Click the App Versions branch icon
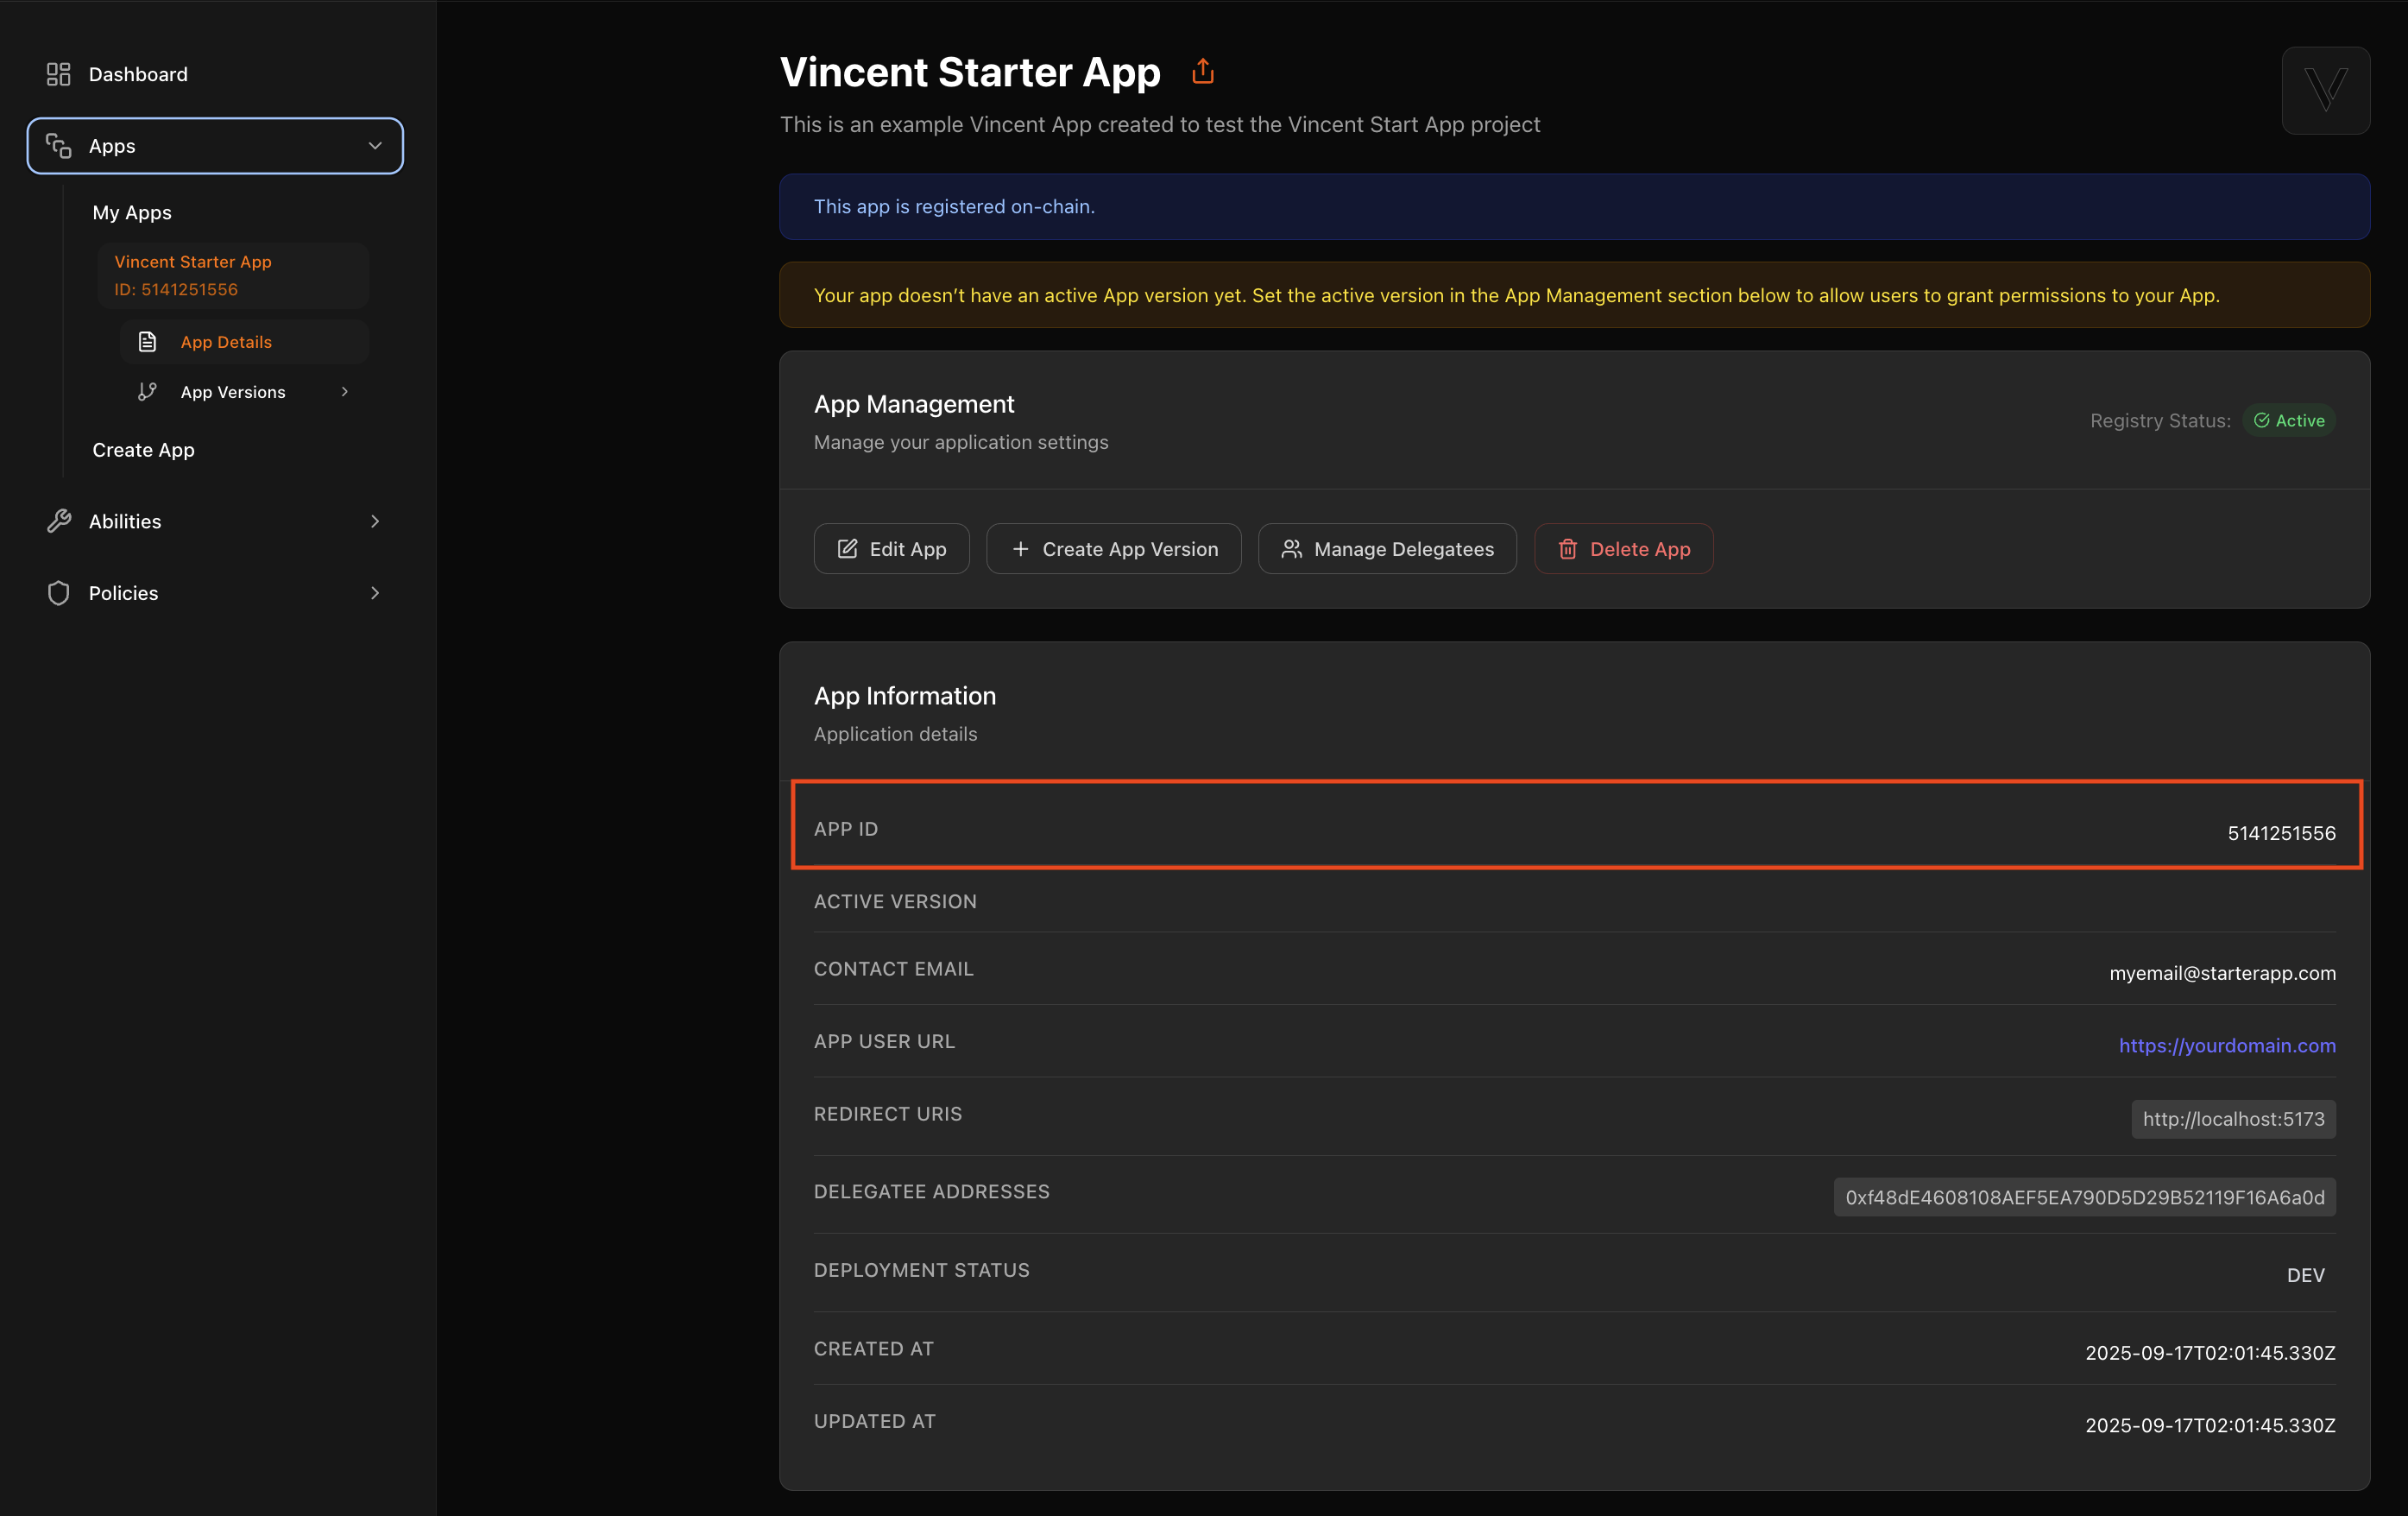Screen dimensions: 2408x1516 tap(147, 392)
